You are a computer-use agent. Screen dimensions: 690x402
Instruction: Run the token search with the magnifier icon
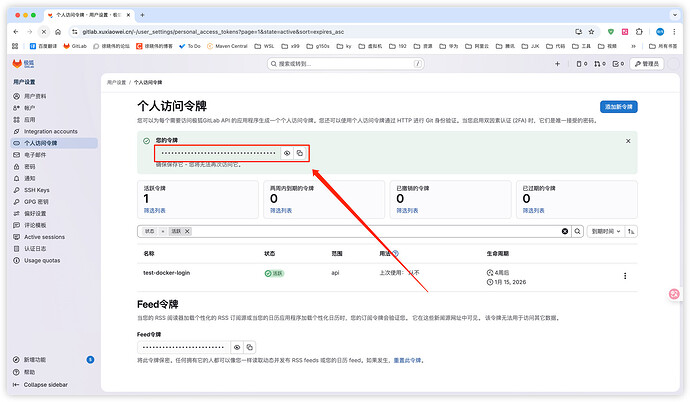[577, 231]
